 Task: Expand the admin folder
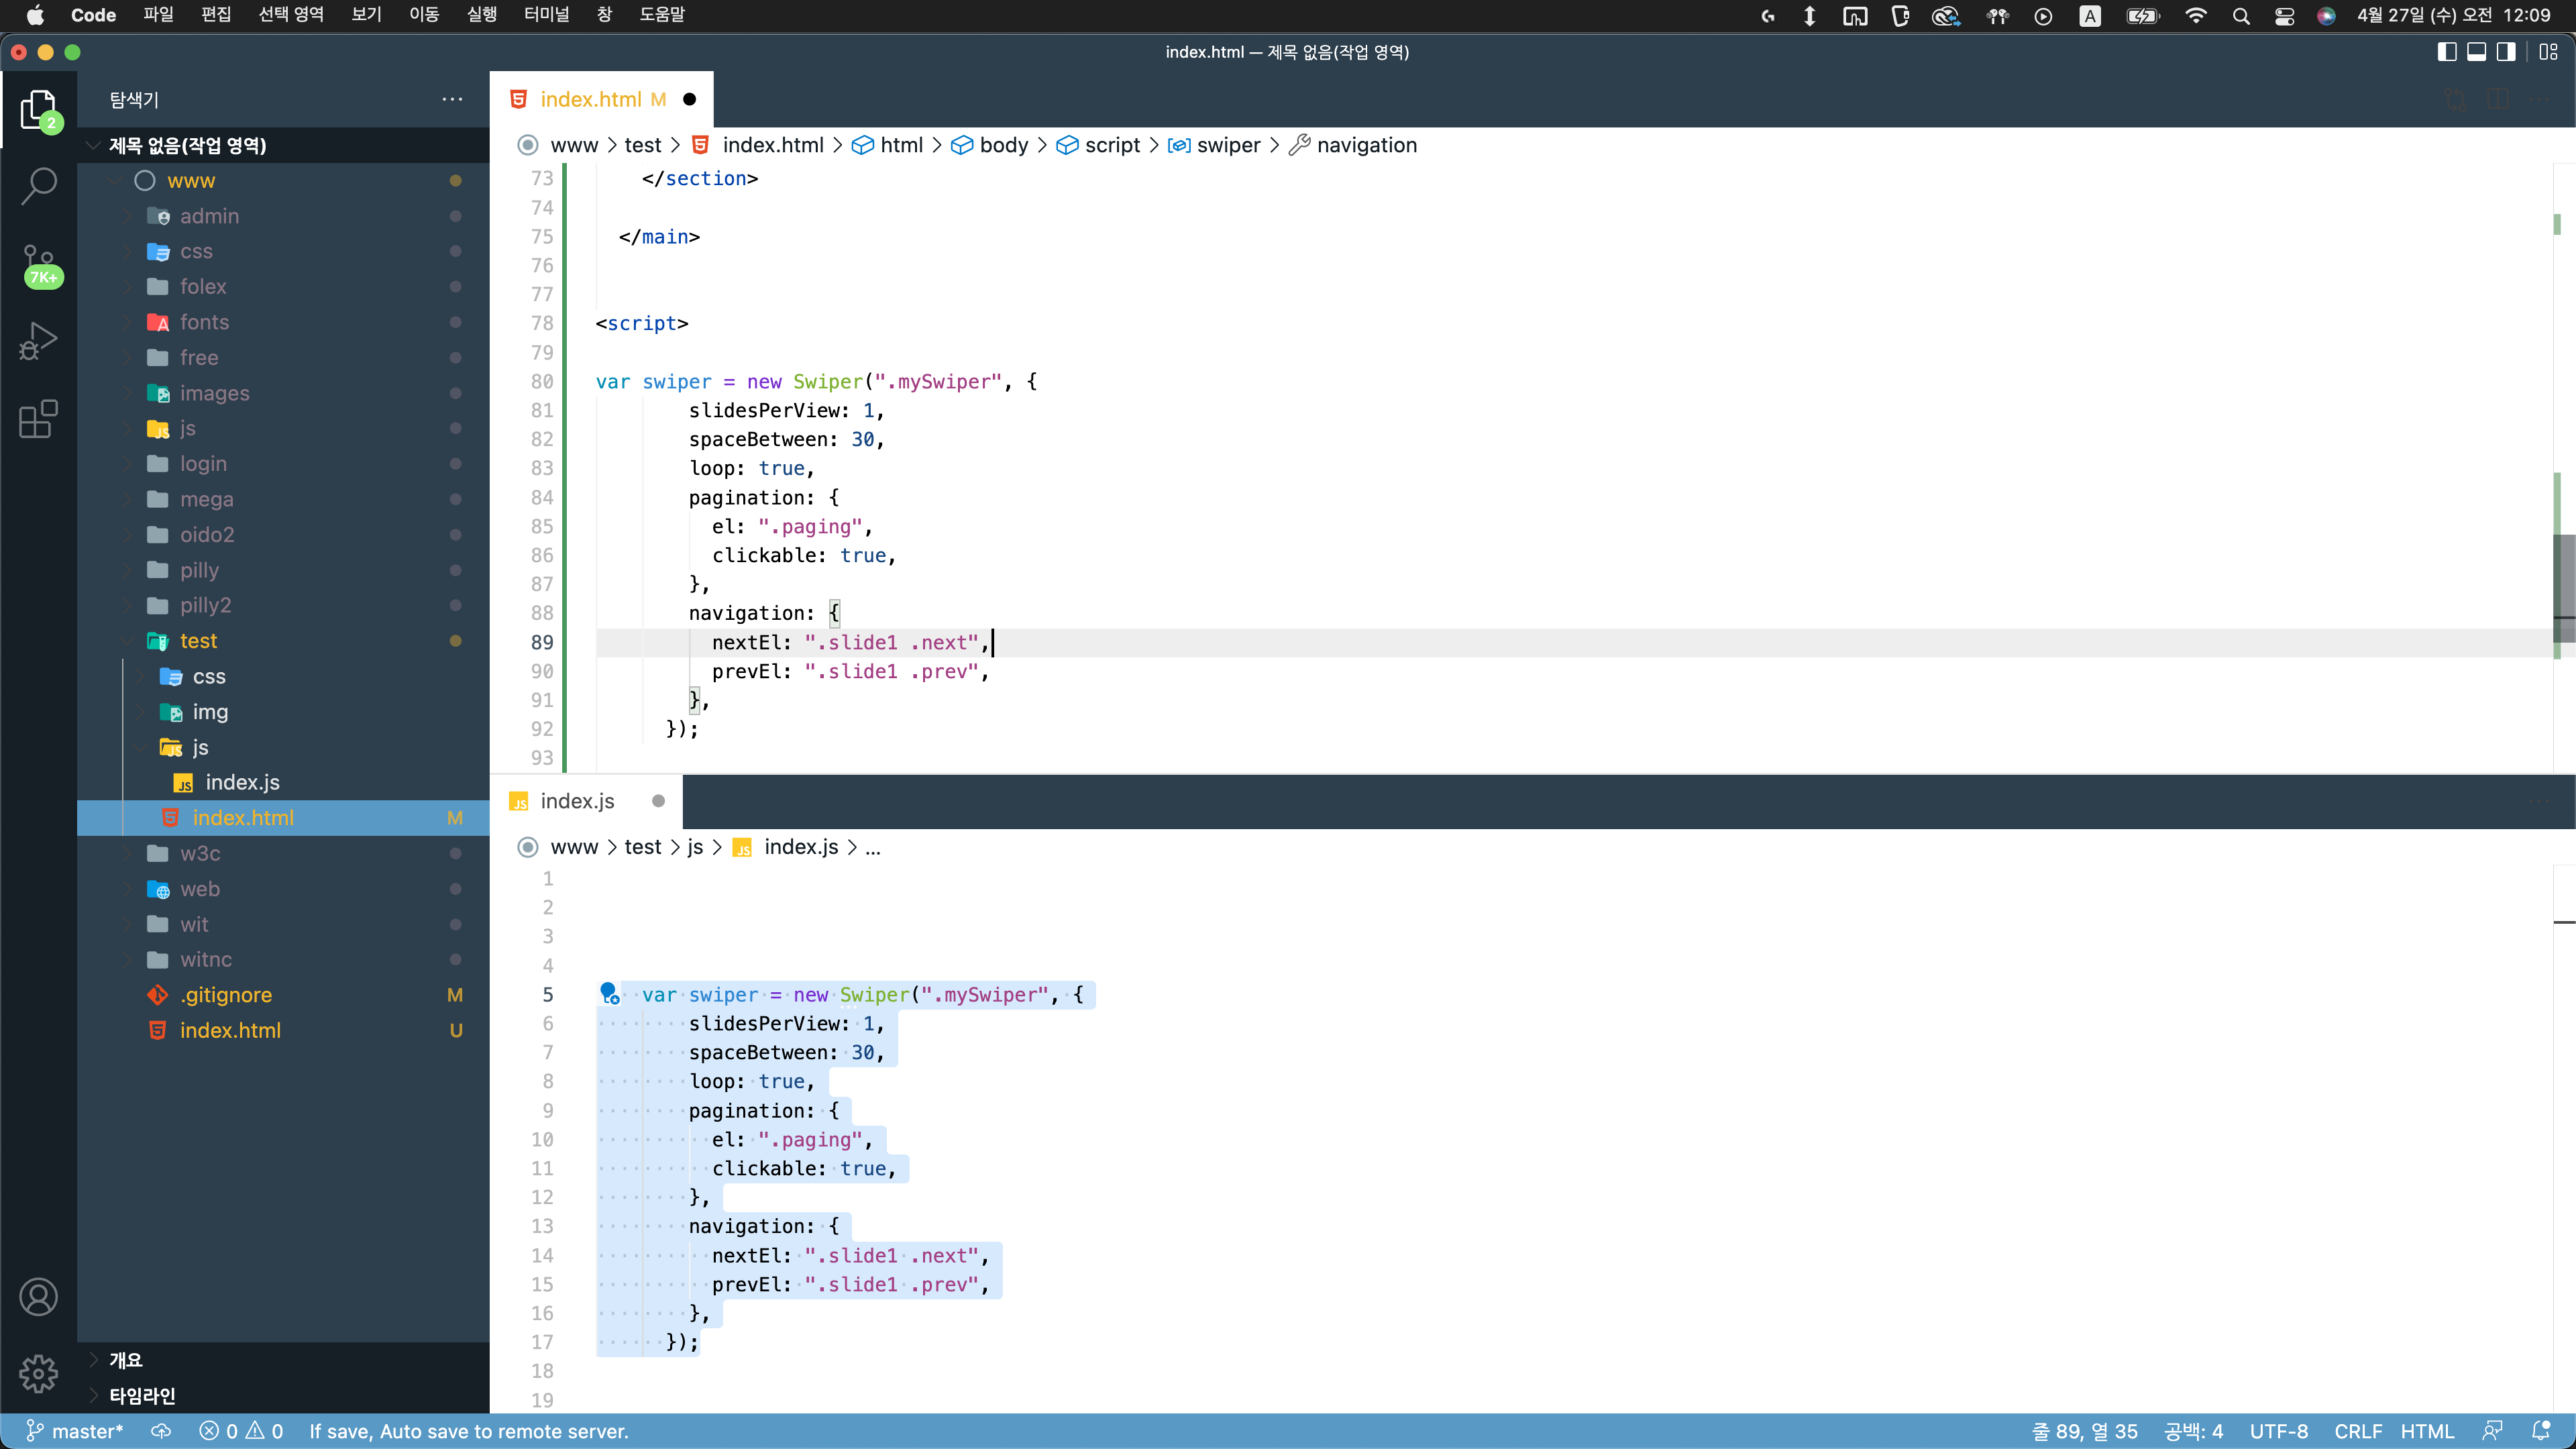(x=283, y=216)
